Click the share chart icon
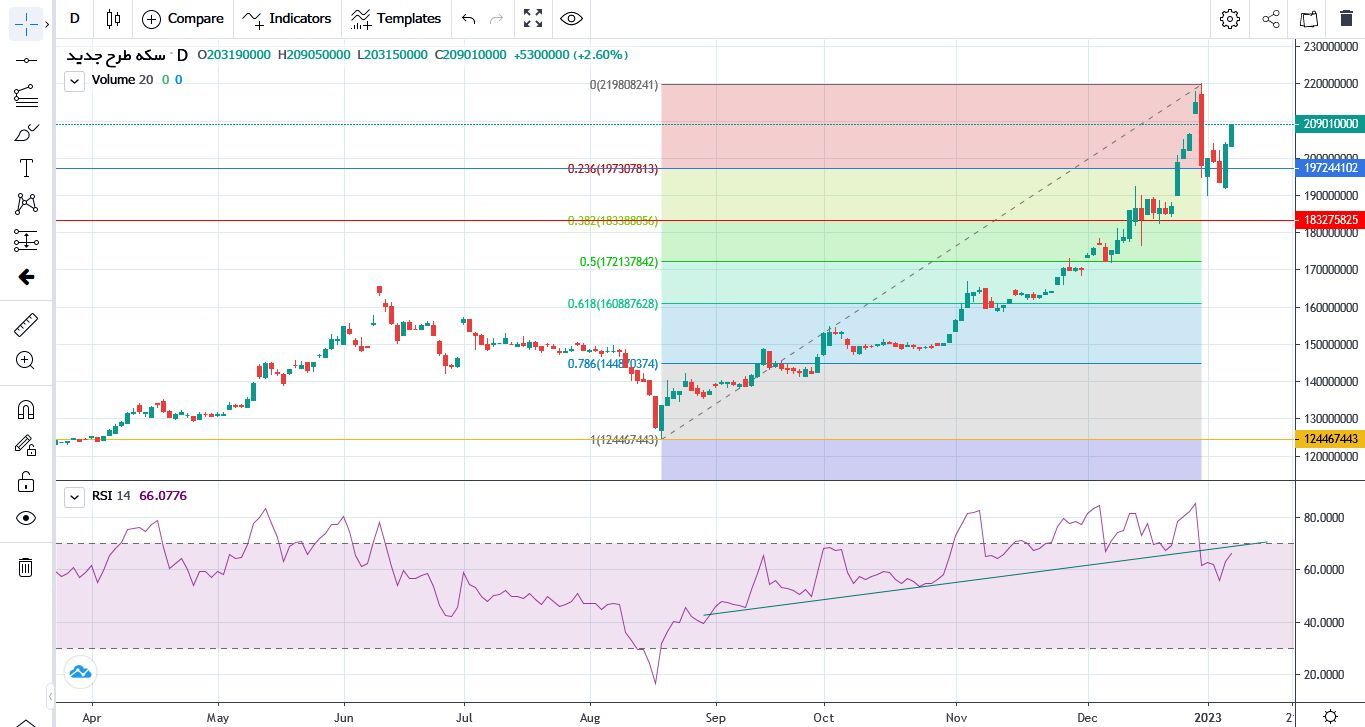The height and width of the screenshot is (727, 1365). (1270, 19)
